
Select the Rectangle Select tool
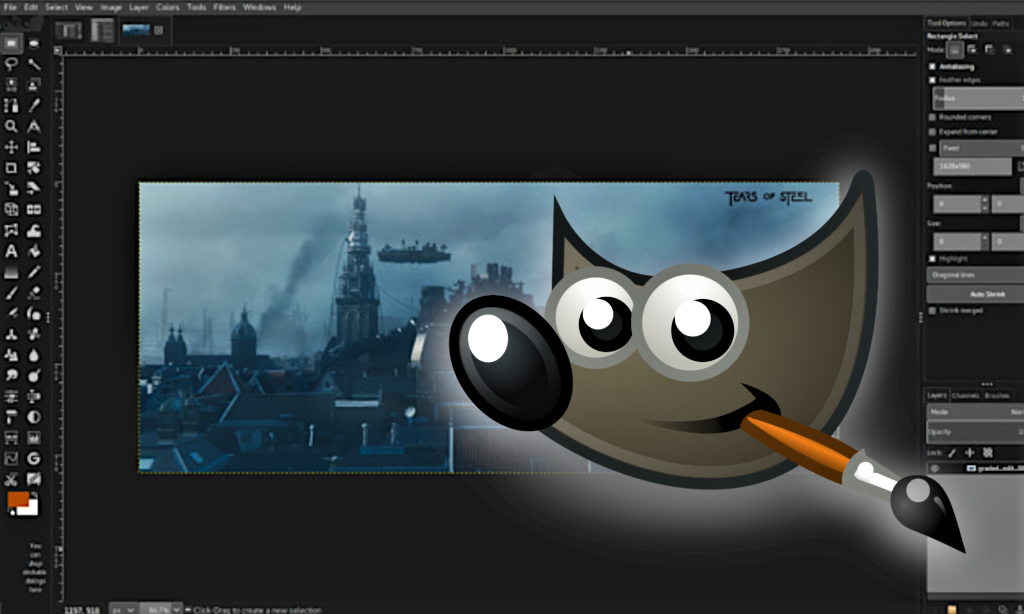click(x=11, y=43)
